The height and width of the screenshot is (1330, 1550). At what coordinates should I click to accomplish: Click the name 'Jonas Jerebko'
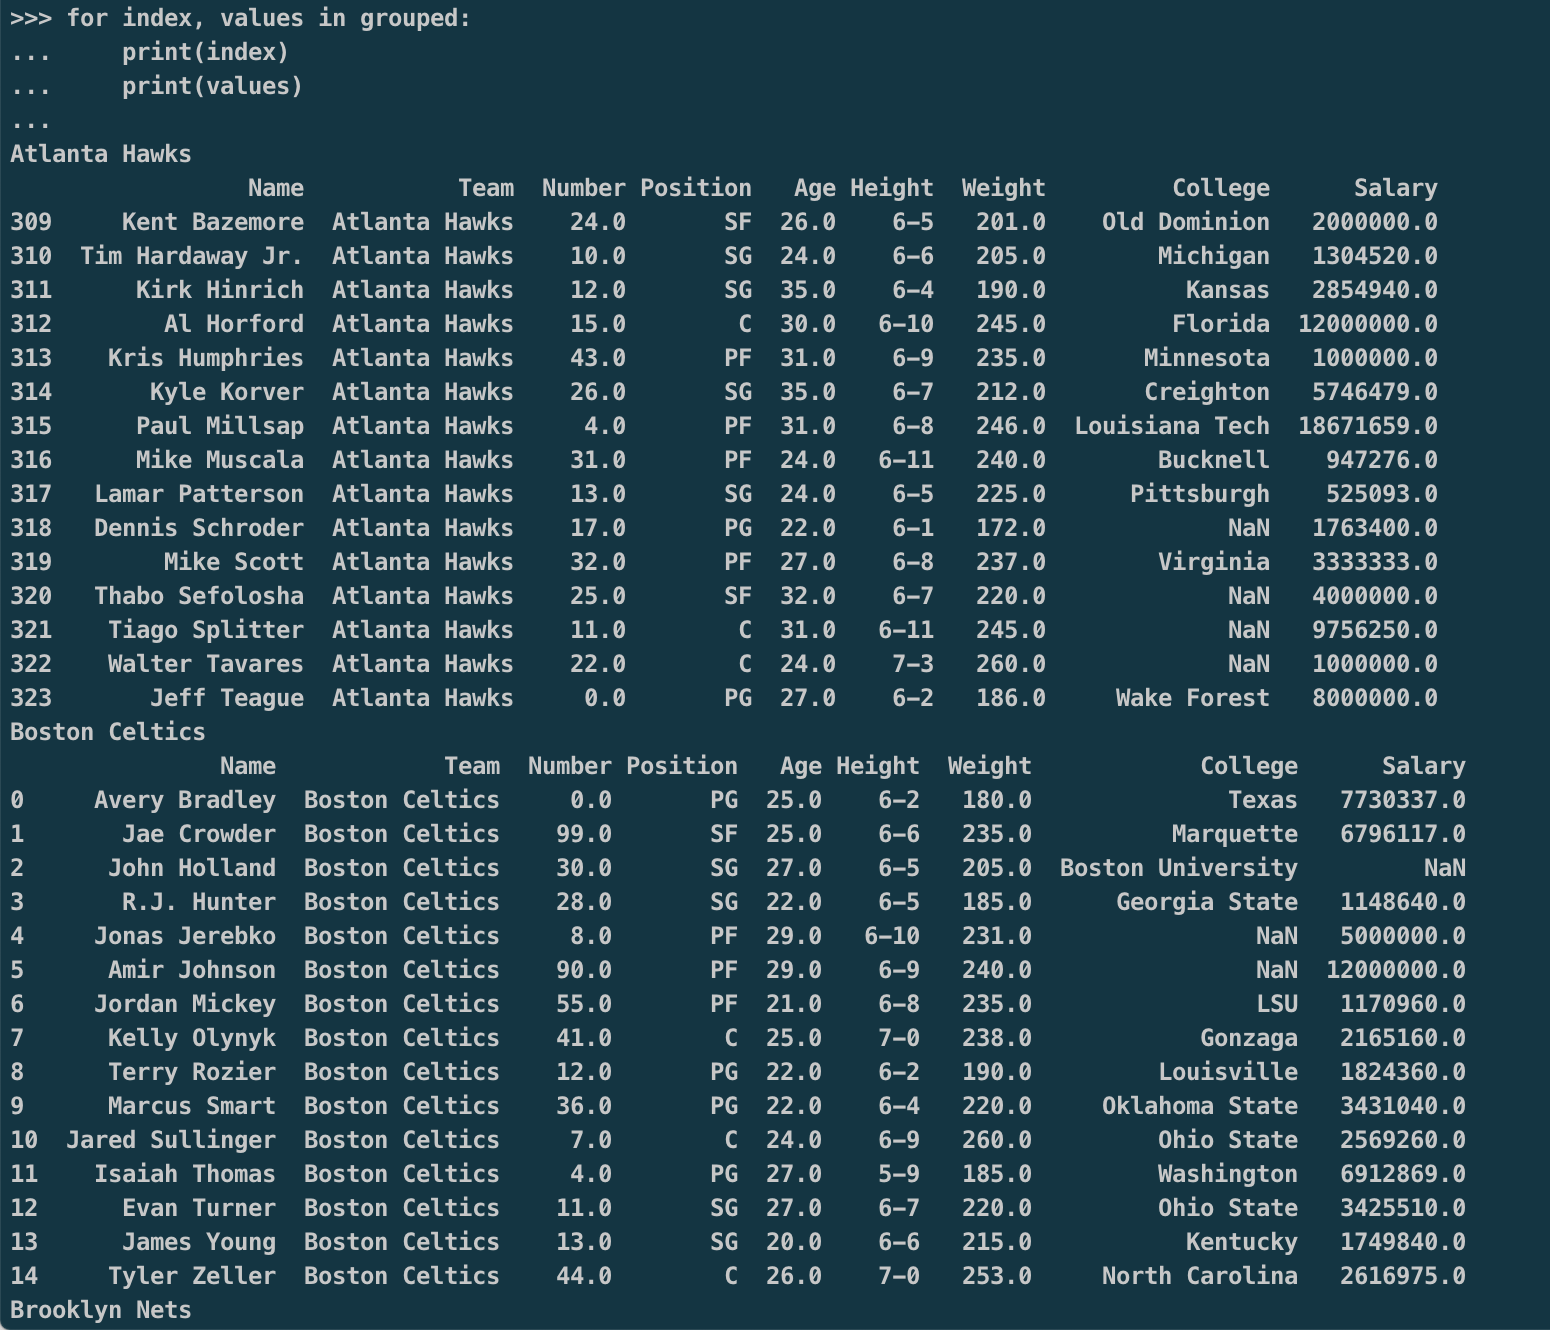click(185, 936)
